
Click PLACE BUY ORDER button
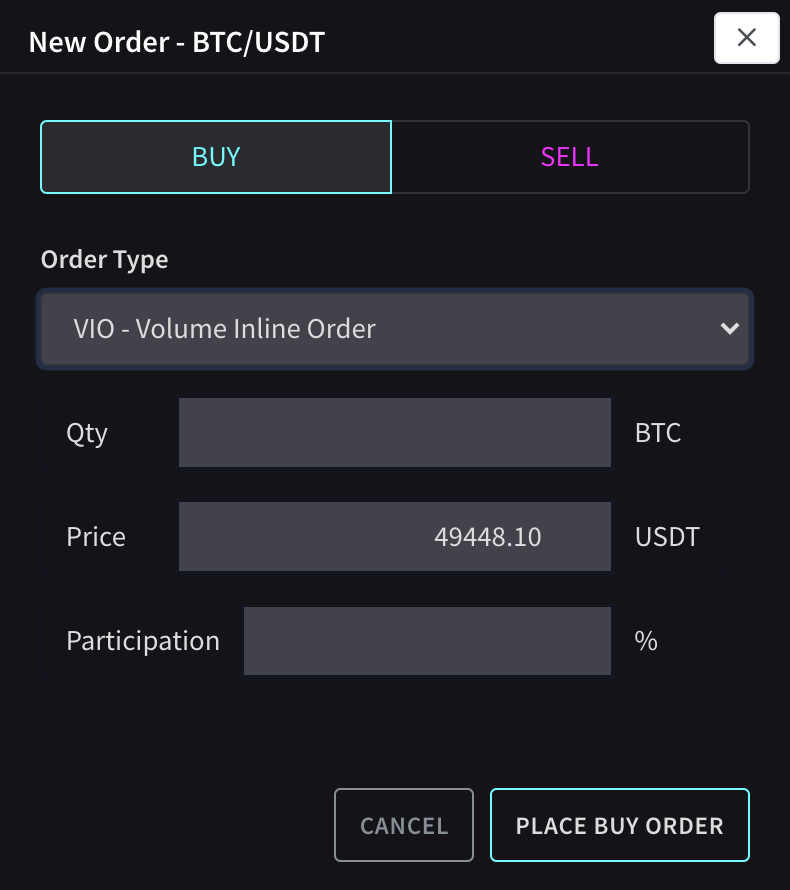tap(619, 825)
